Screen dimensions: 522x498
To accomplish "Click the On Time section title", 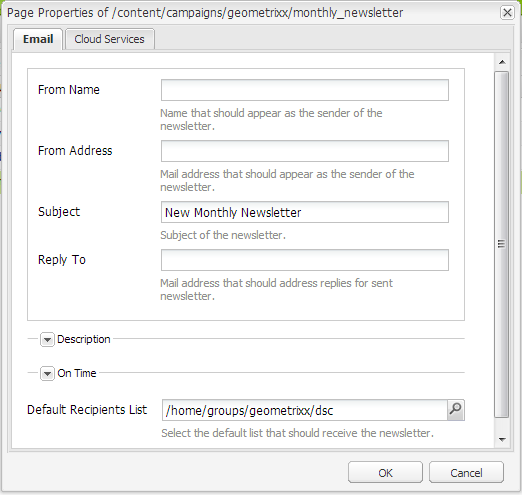I will point(77,373).
